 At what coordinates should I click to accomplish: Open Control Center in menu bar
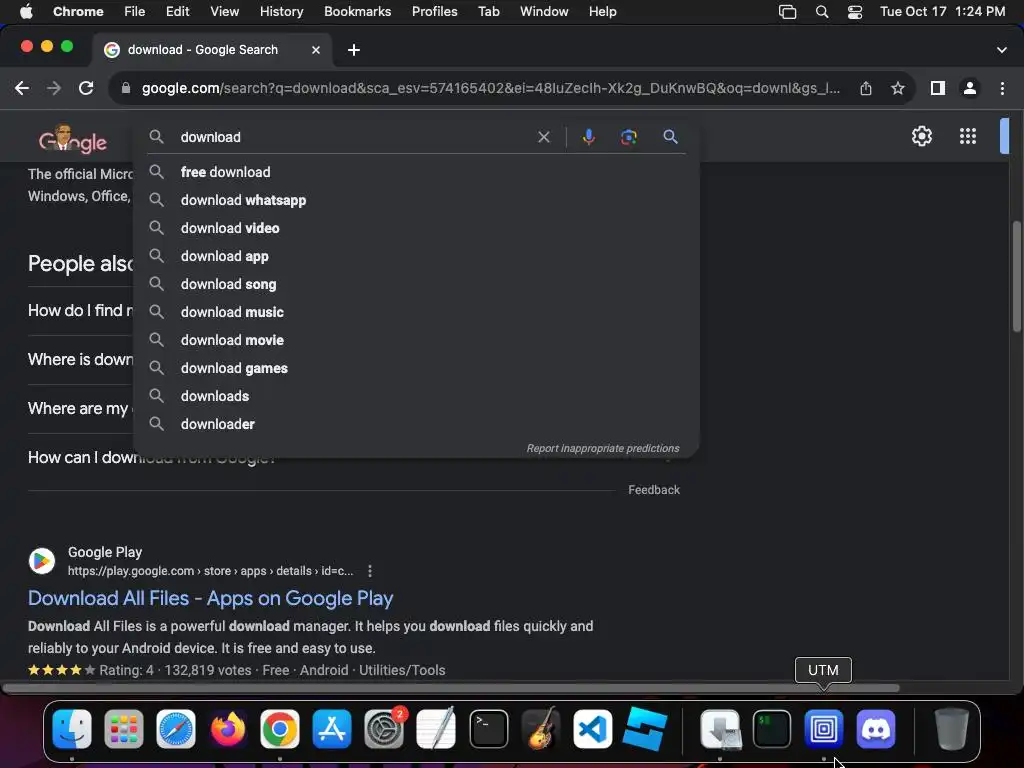(x=855, y=12)
